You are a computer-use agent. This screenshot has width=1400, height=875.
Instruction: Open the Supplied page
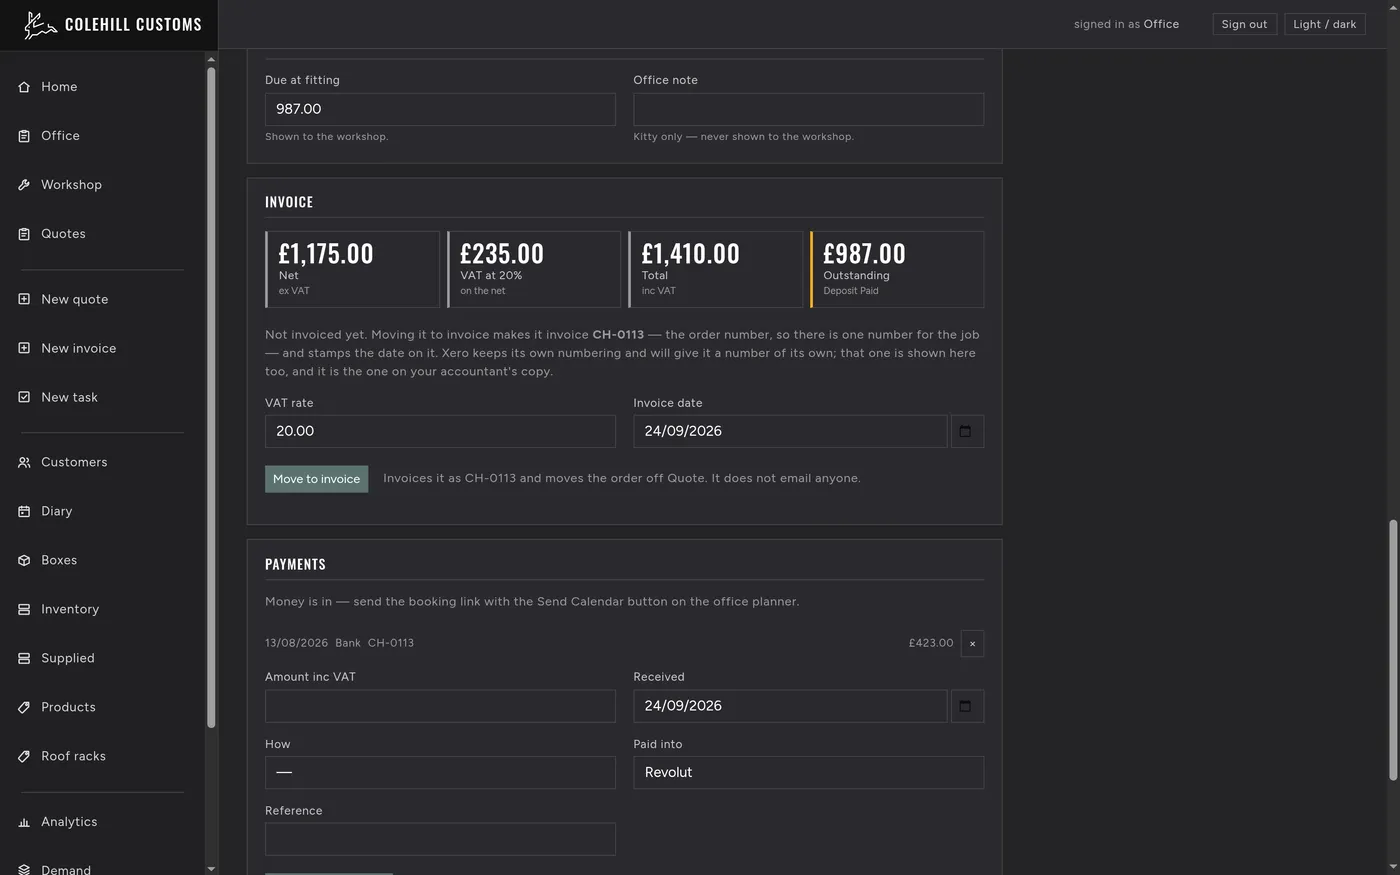[x=68, y=658]
